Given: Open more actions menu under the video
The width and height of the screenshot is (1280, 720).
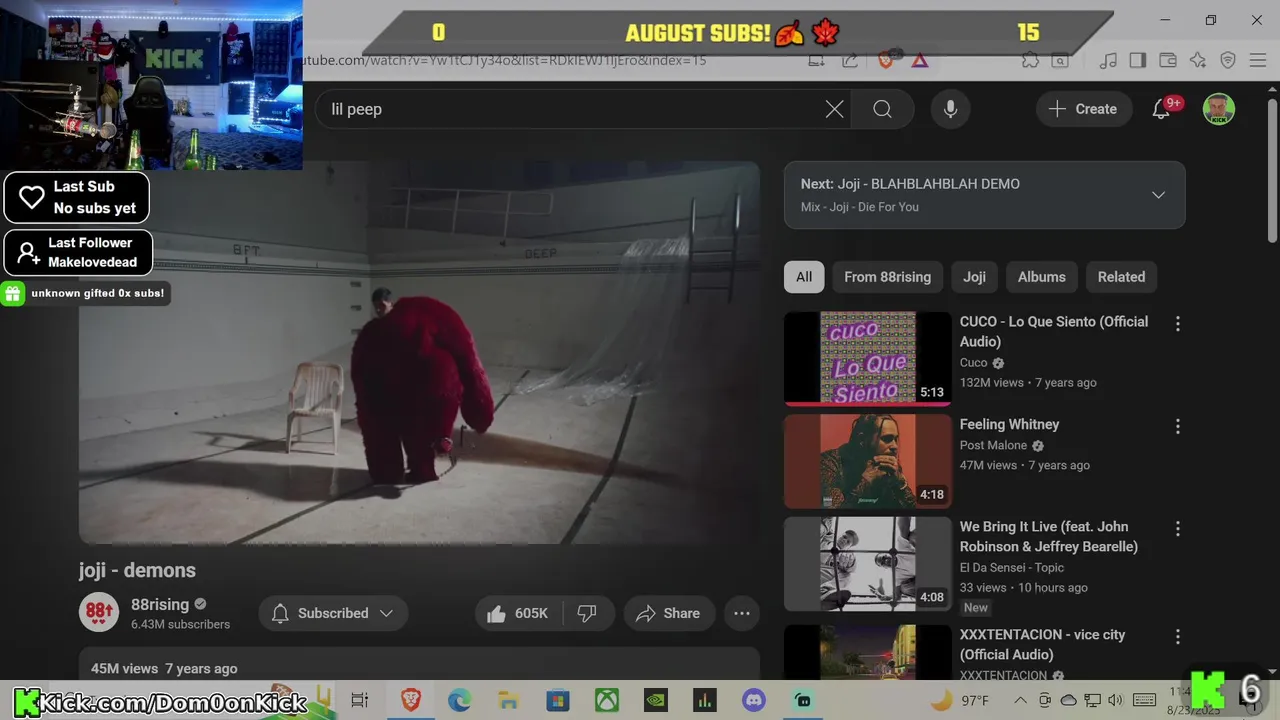Looking at the screenshot, I should tap(742, 613).
